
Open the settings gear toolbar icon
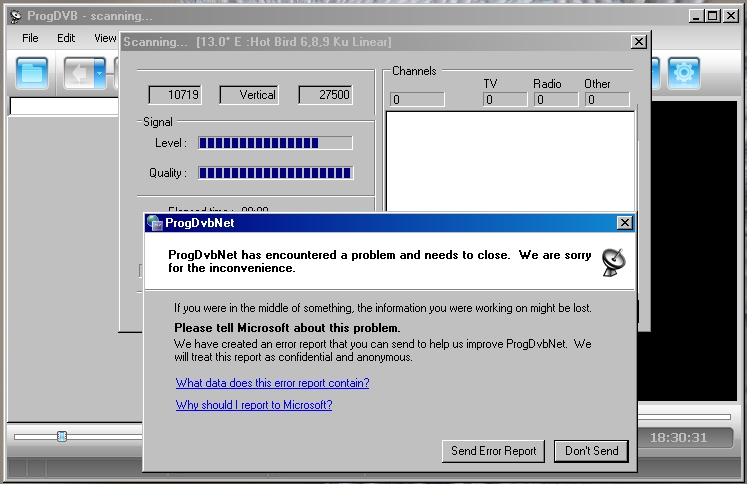pyautogui.click(x=684, y=73)
